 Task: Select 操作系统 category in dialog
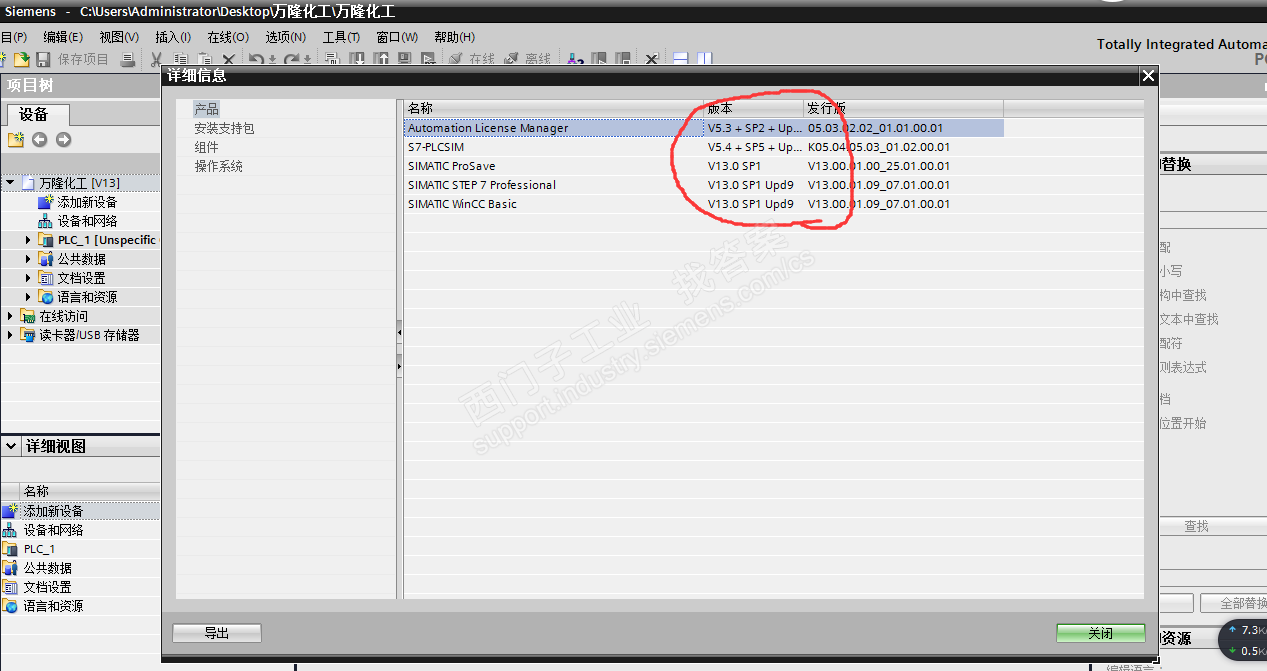click(x=218, y=166)
